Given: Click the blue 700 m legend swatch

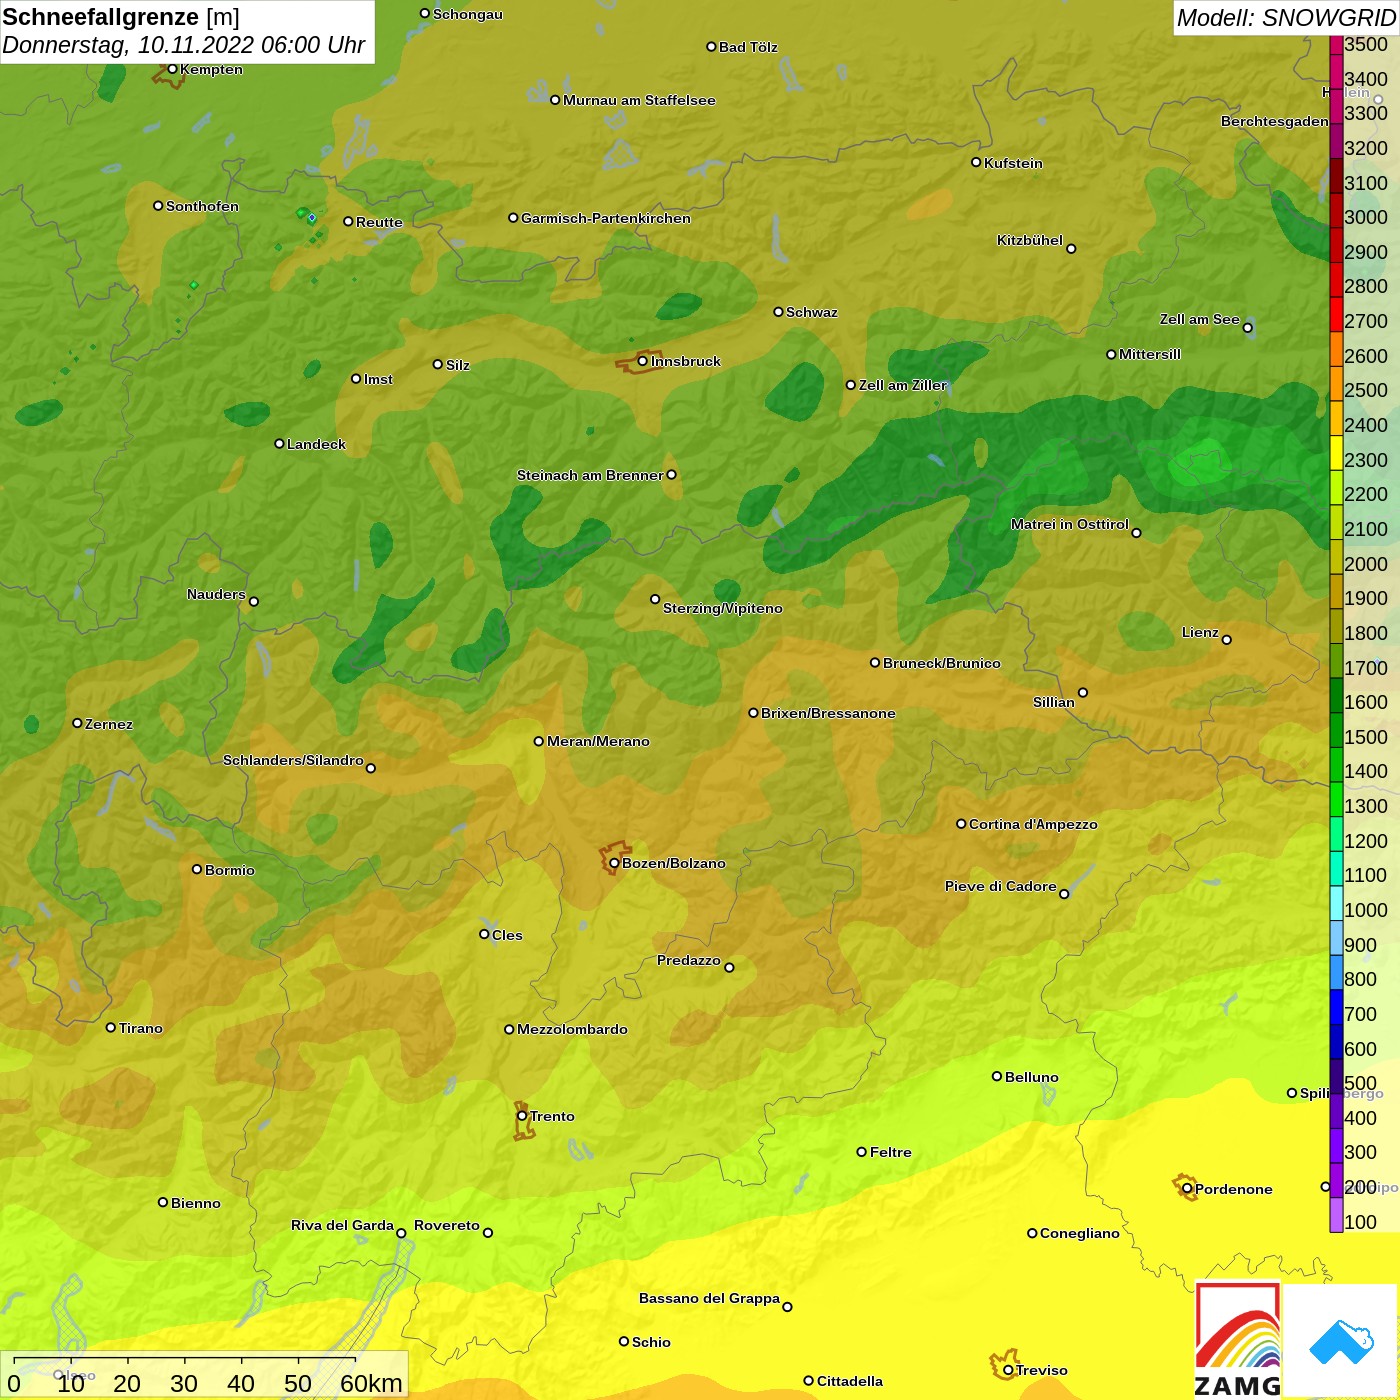Looking at the screenshot, I should (1336, 1006).
